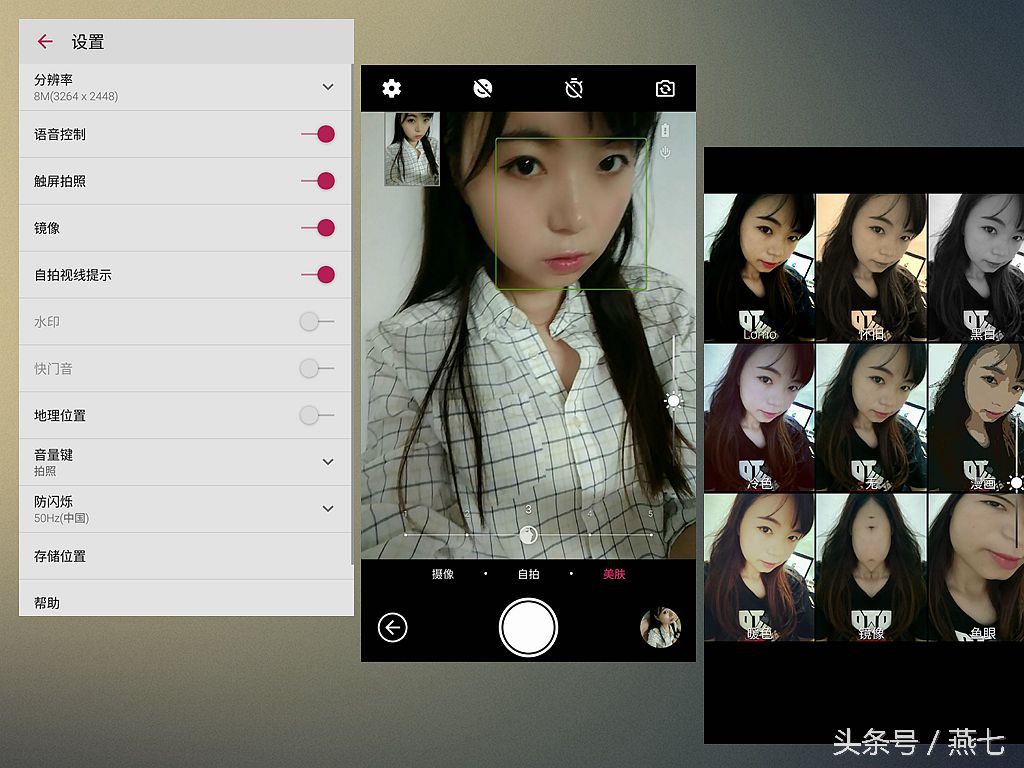Tap the face focus box in the viewfinder
This screenshot has height=768, width=1024.
571,214
